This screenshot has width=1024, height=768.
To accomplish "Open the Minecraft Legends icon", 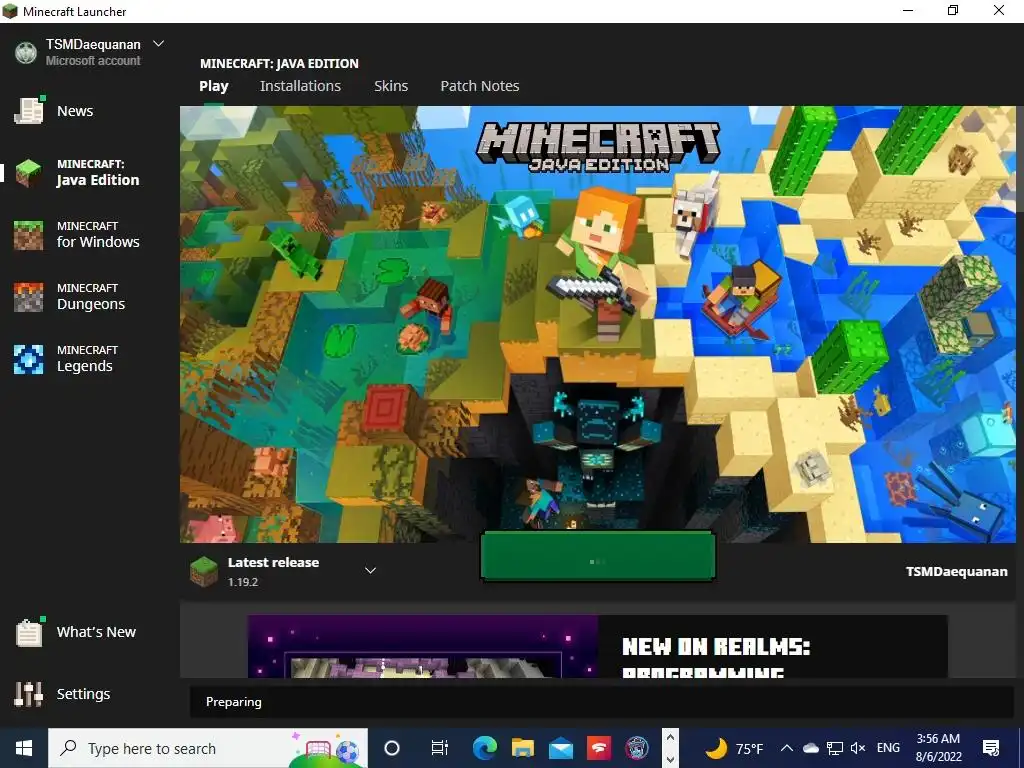I will 29,359.
